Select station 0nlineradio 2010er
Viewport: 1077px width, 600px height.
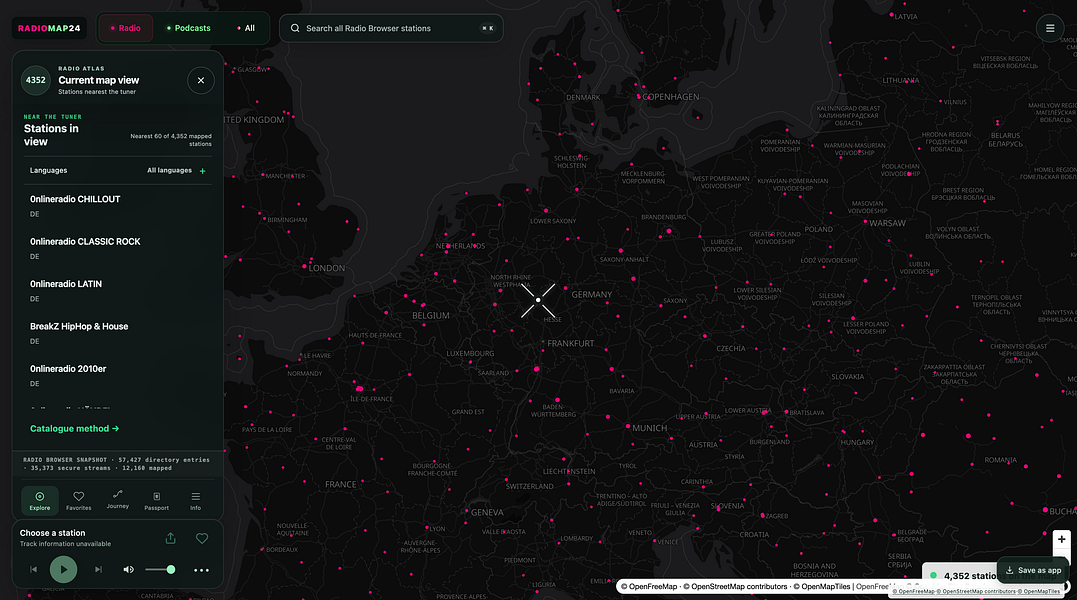coord(117,376)
